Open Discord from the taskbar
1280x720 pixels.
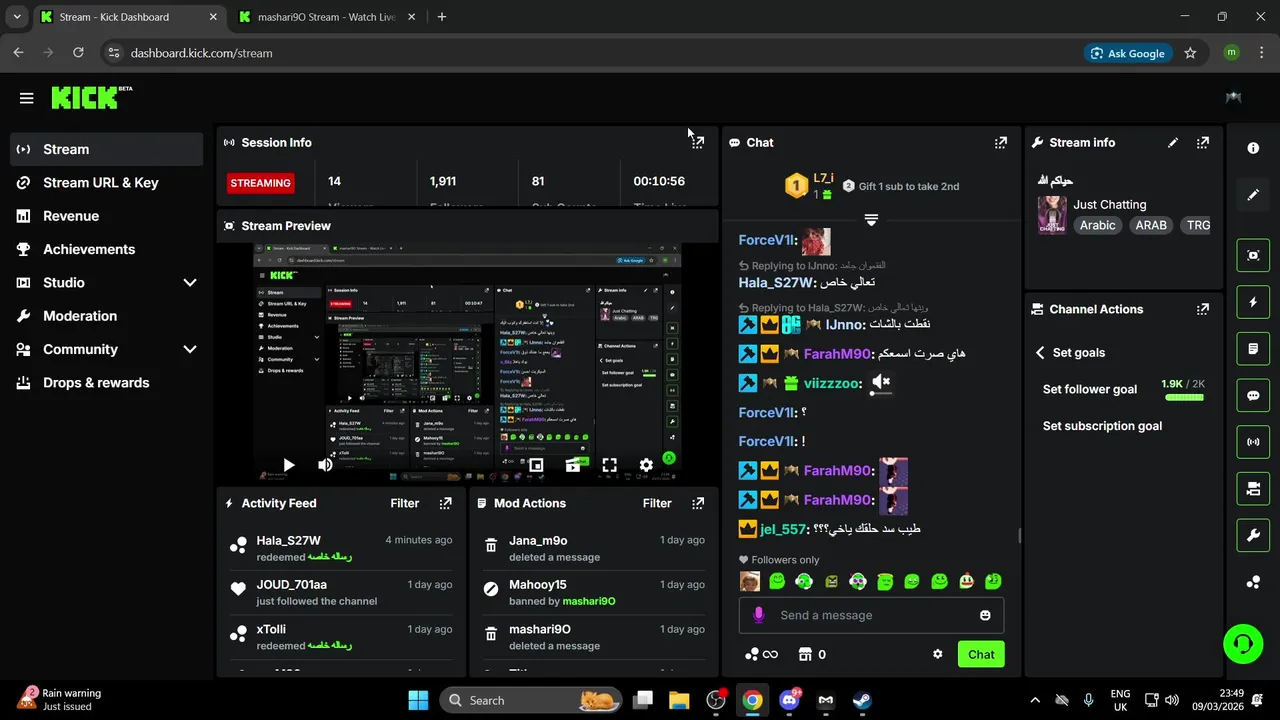(x=789, y=700)
